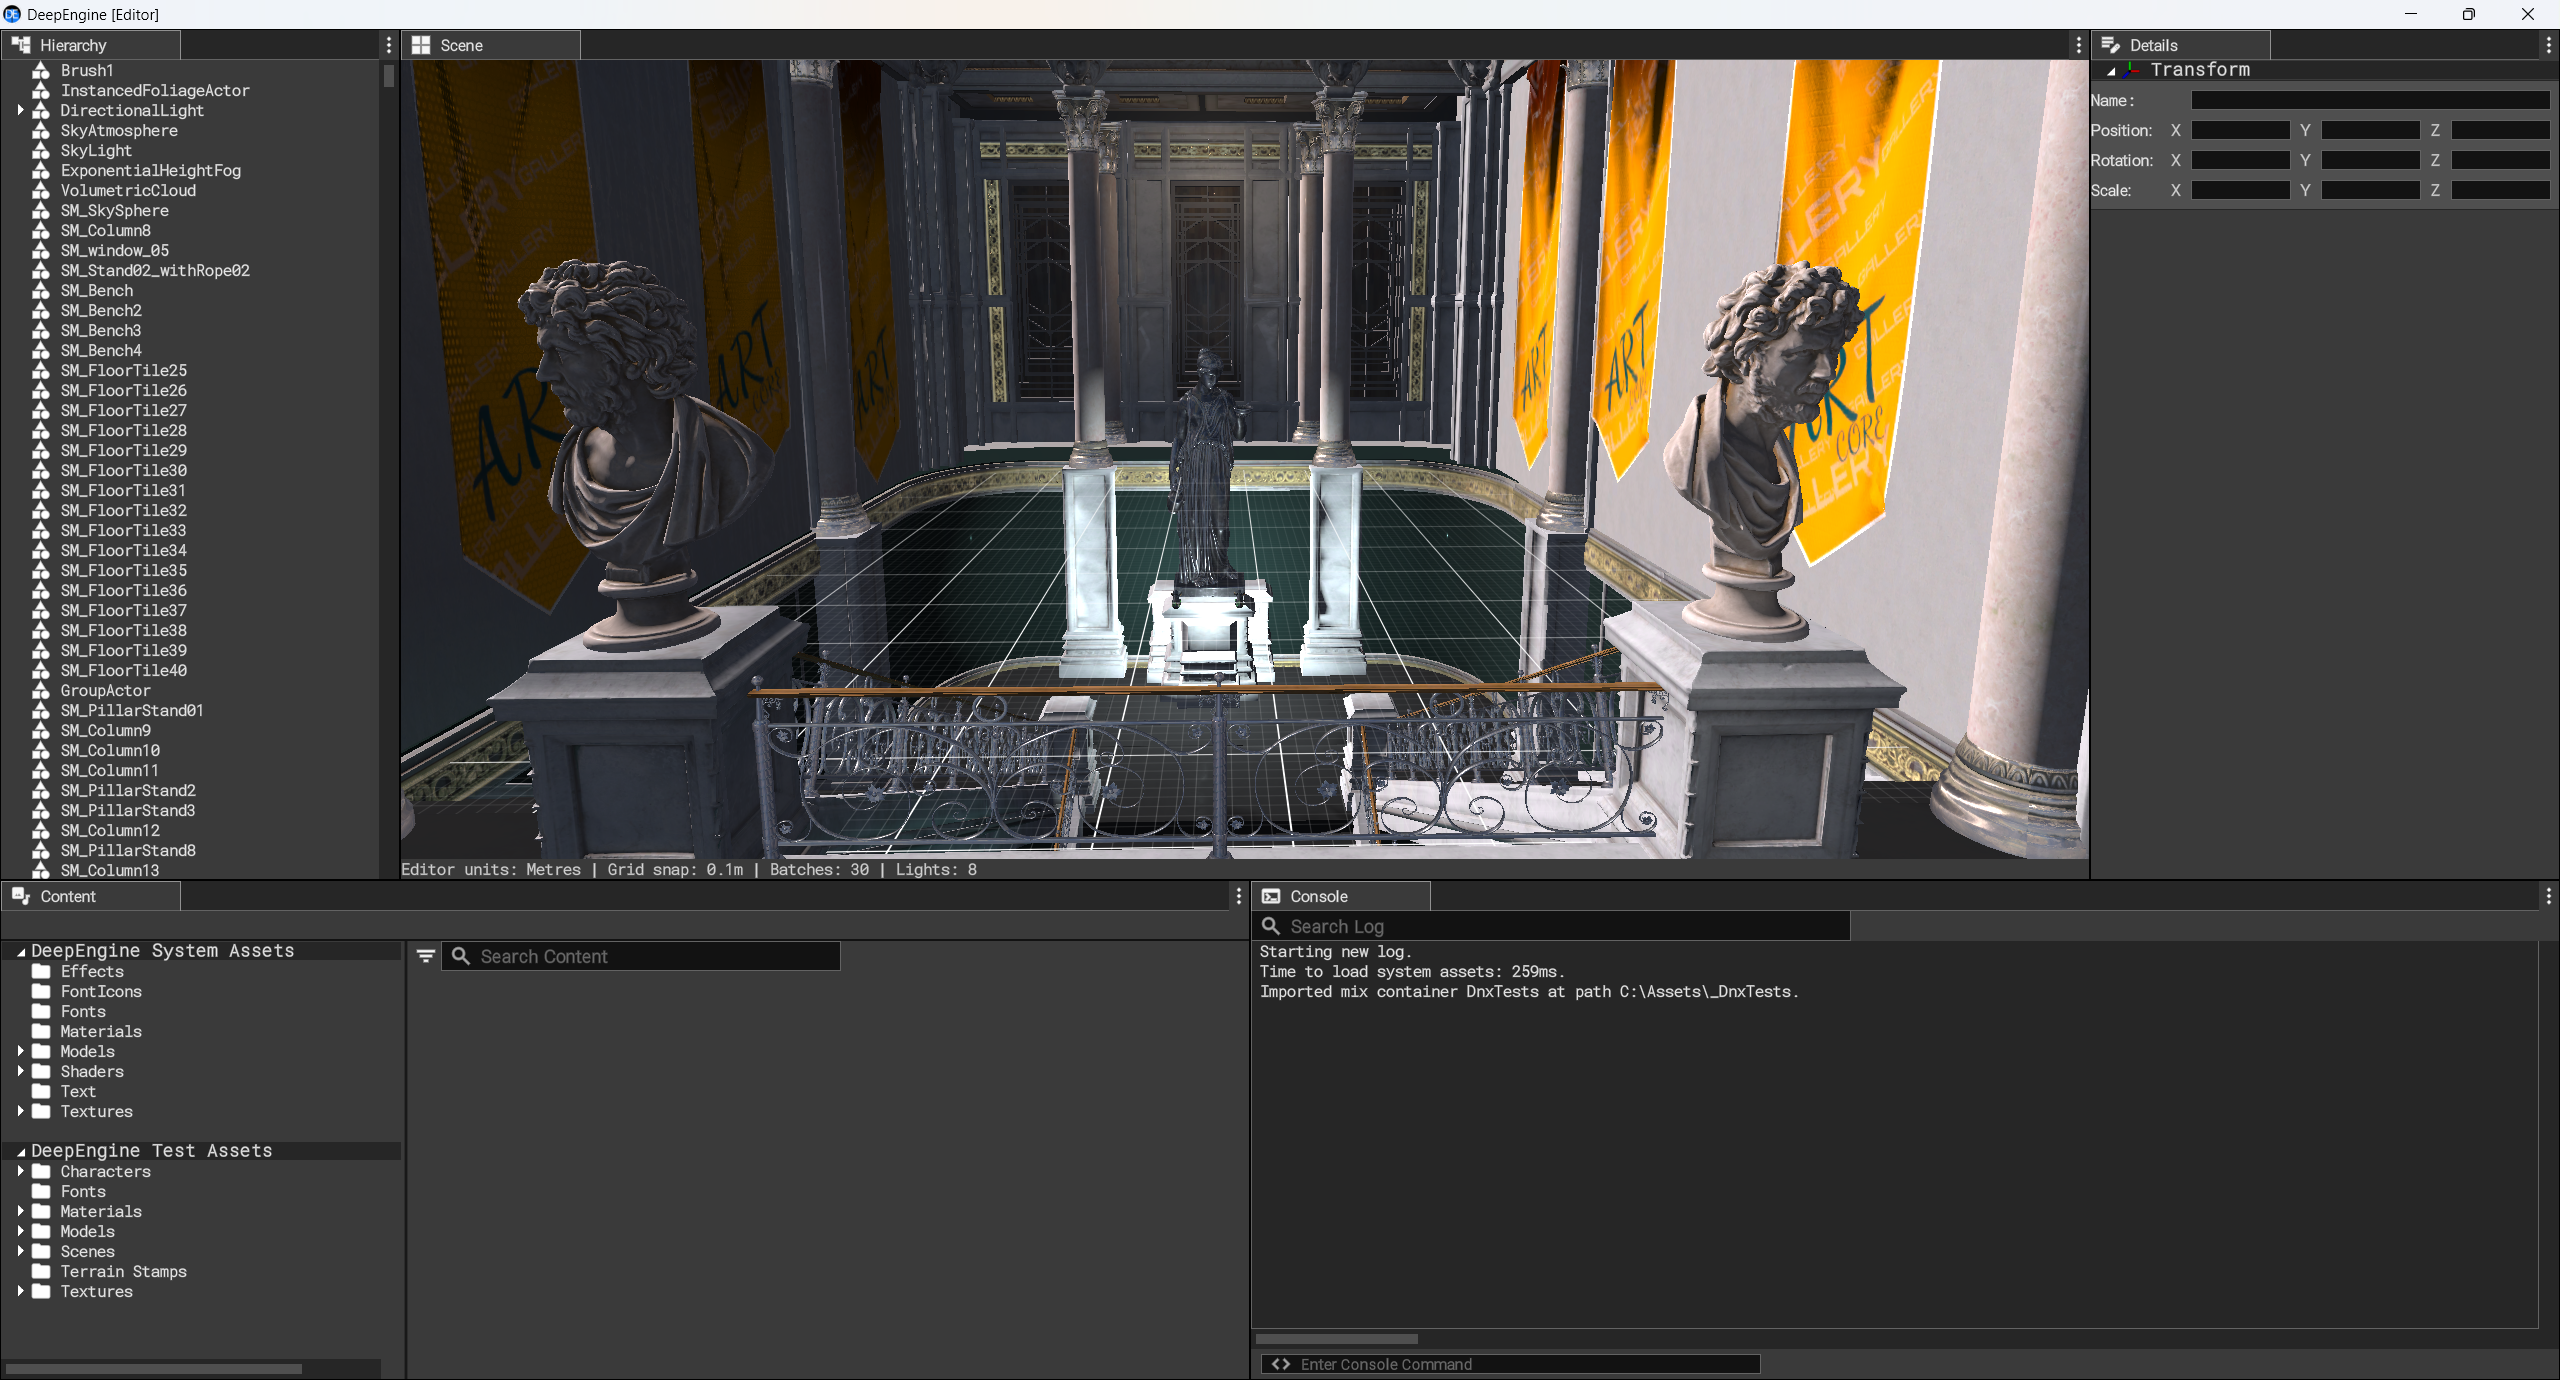The height and width of the screenshot is (1380, 2560).
Task: Select ExponentialHeightFog in Hierarchy
Action: pos(151,170)
